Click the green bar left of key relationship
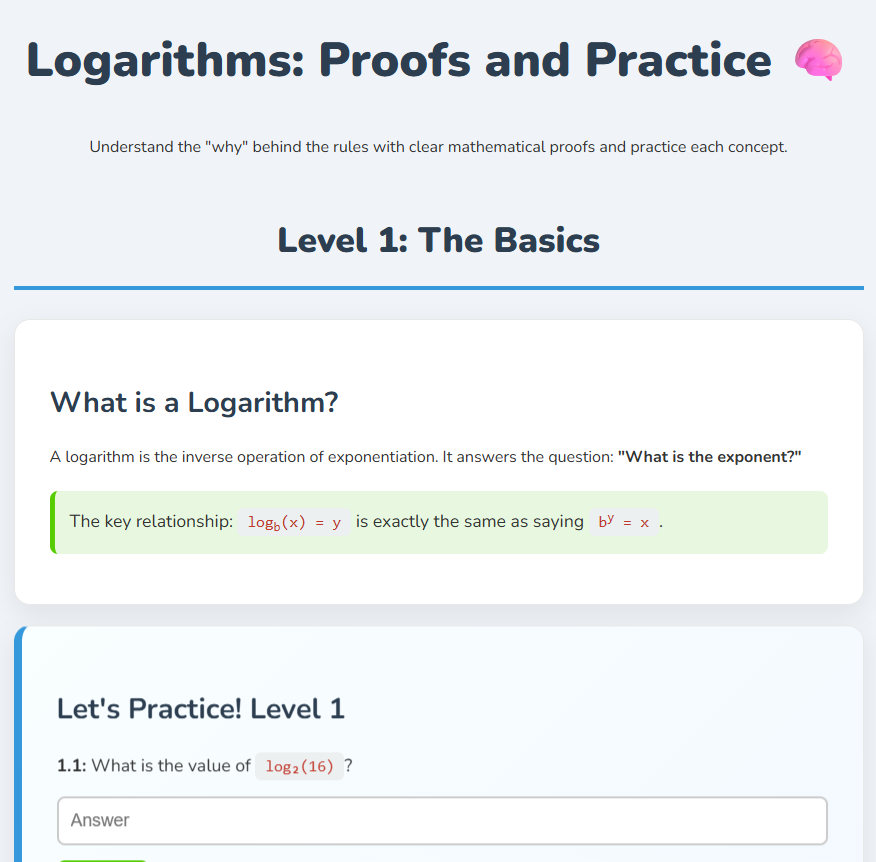Viewport: 876px width, 862px height. 53,522
